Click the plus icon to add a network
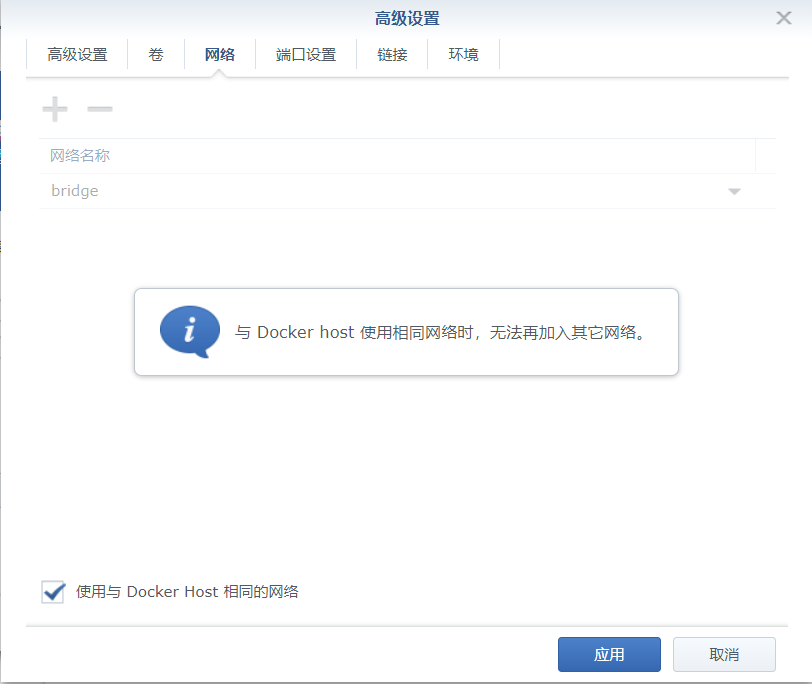812x684 pixels. (x=55, y=109)
